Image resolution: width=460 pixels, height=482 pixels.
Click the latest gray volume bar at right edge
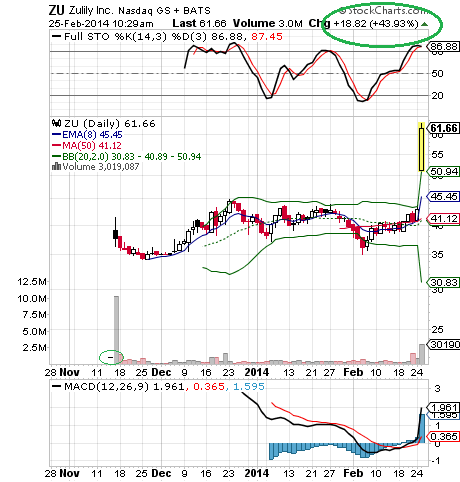422,354
